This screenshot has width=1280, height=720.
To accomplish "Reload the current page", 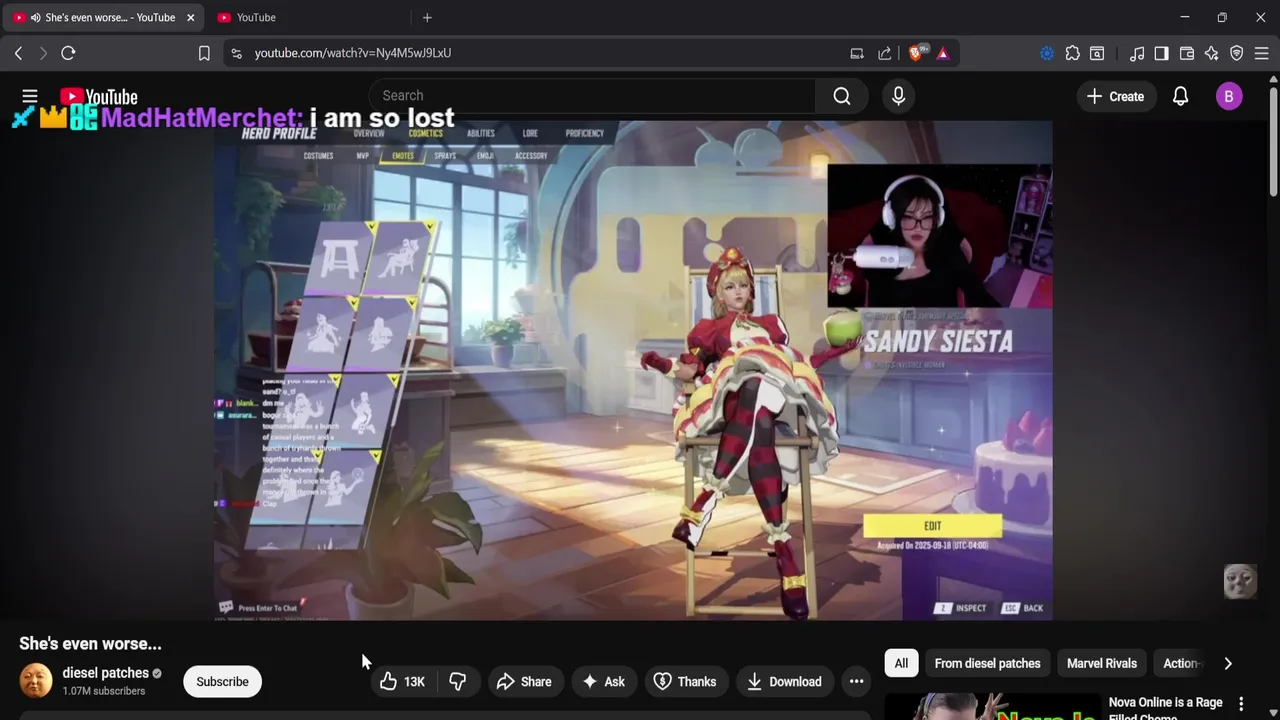I will coord(68,53).
